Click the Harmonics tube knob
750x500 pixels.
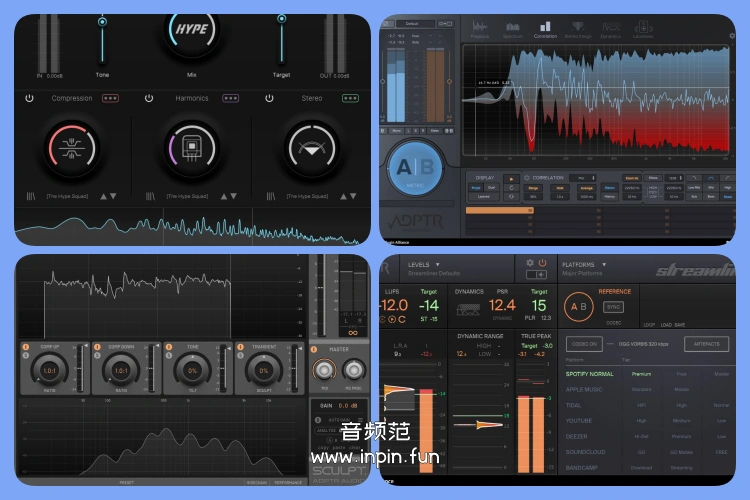point(192,148)
